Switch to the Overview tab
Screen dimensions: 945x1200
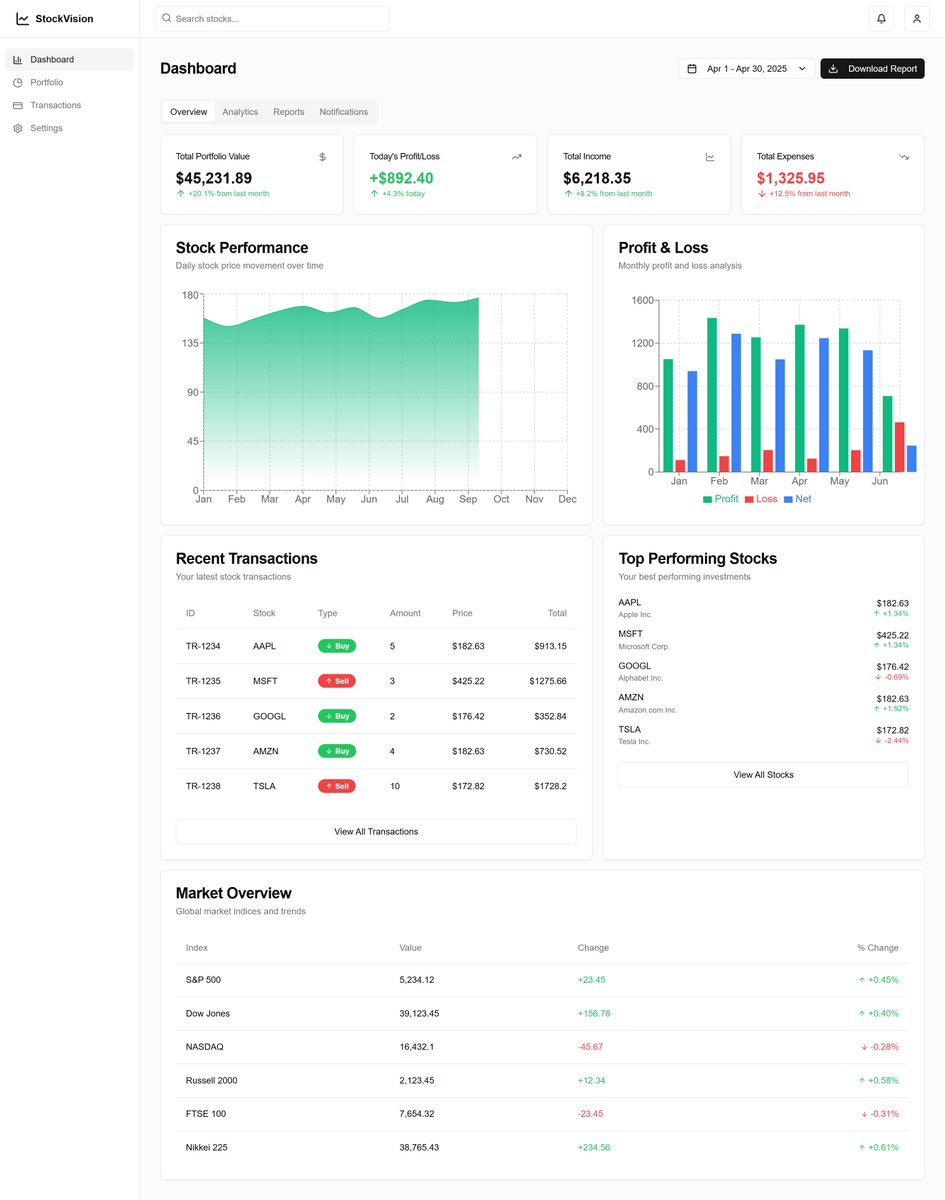tap(188, 112)
